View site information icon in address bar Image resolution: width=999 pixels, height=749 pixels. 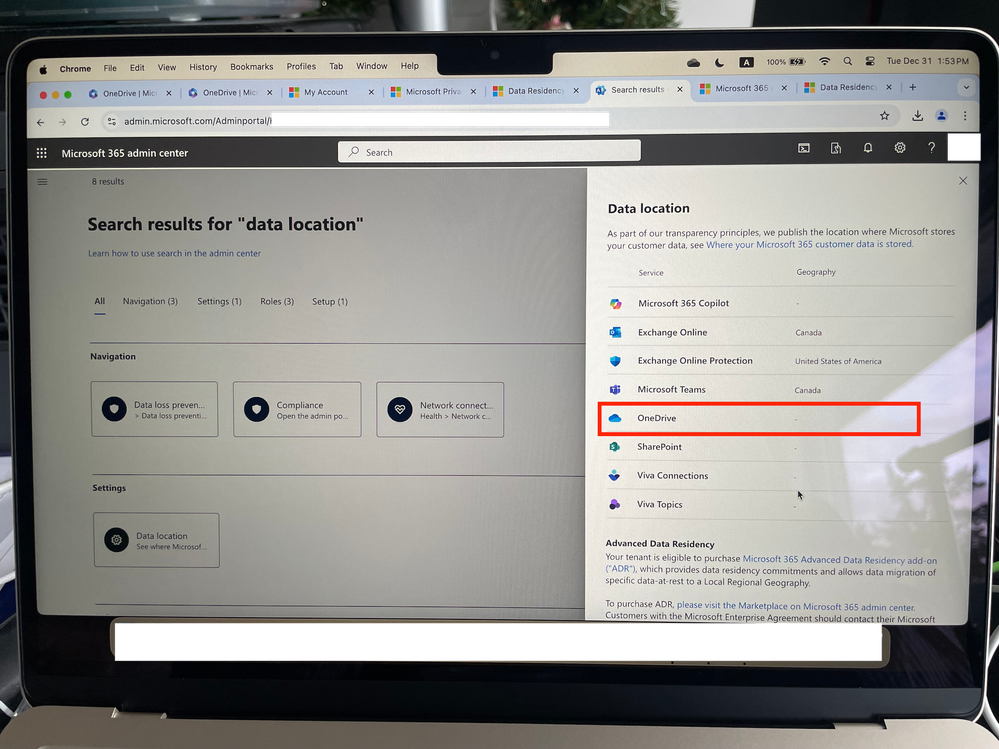coord(111,121)
